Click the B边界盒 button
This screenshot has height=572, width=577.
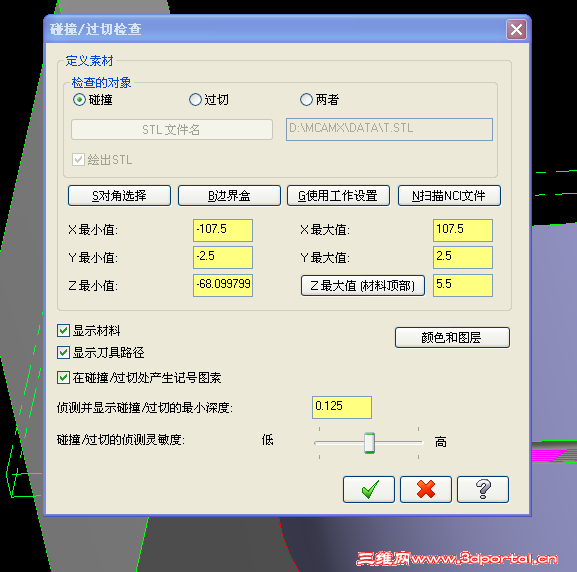(229, 195)
